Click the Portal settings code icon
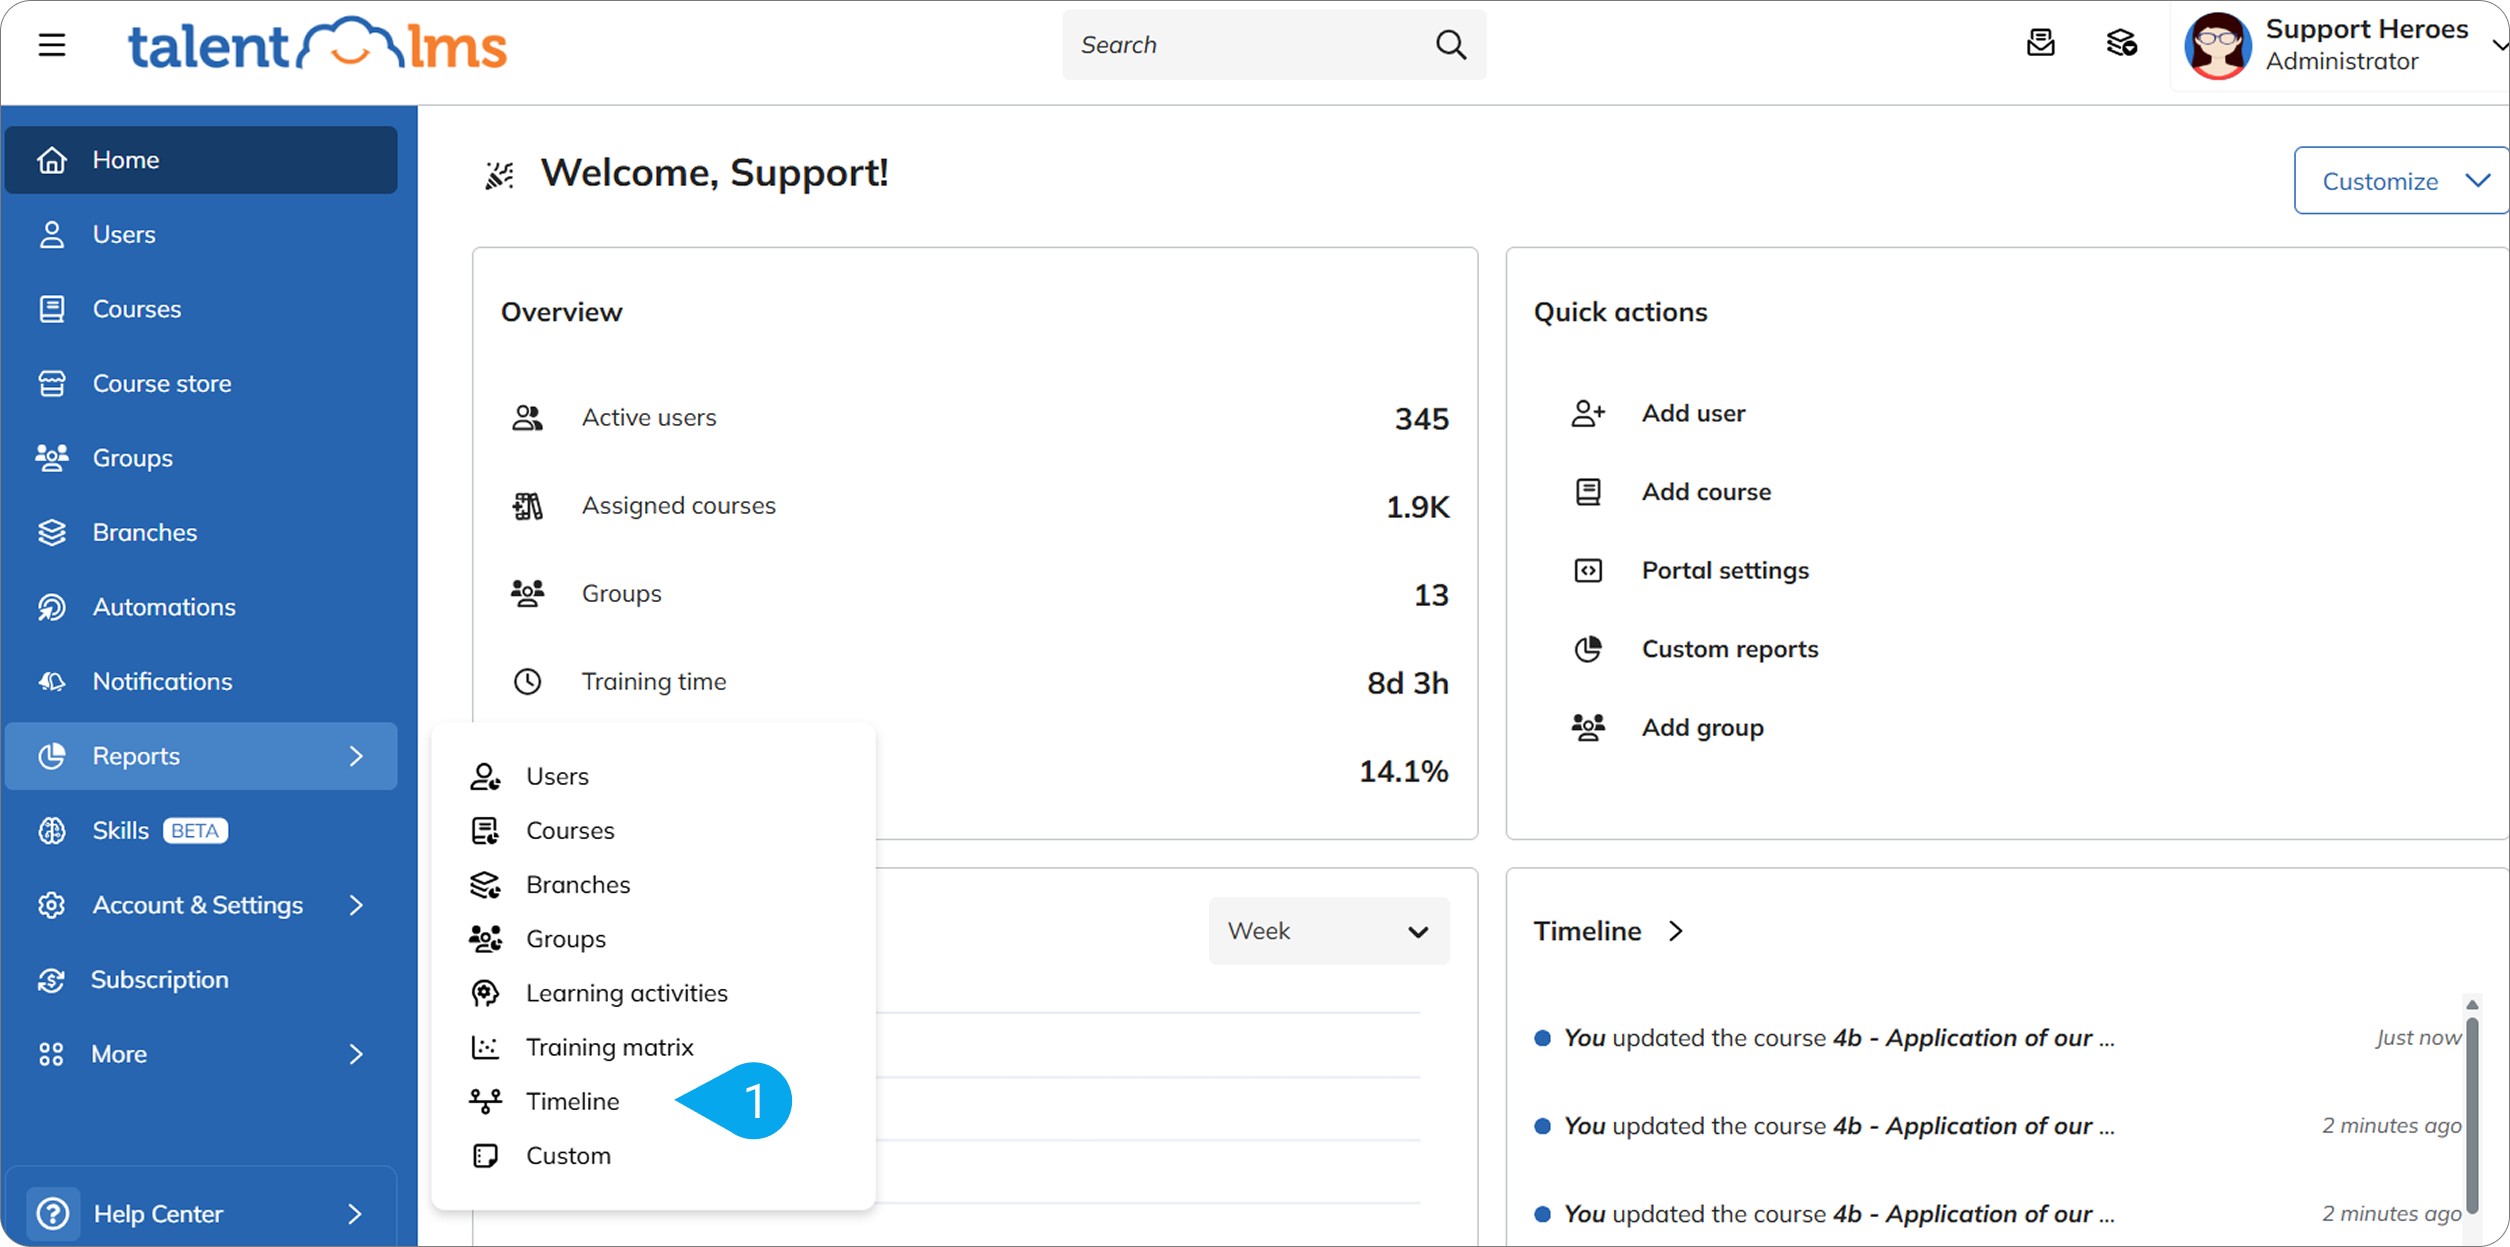This screenshot has width=2510, height=1247. pyautogui.click(x=1588, y=570)
